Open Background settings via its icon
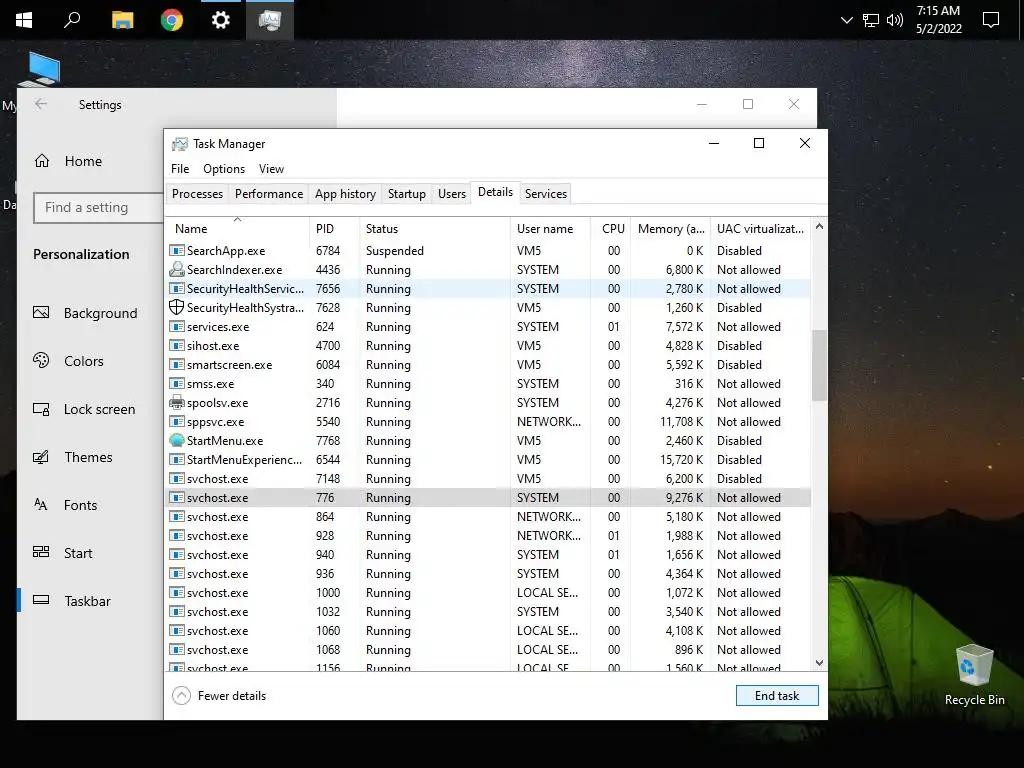 click(41, 313)
